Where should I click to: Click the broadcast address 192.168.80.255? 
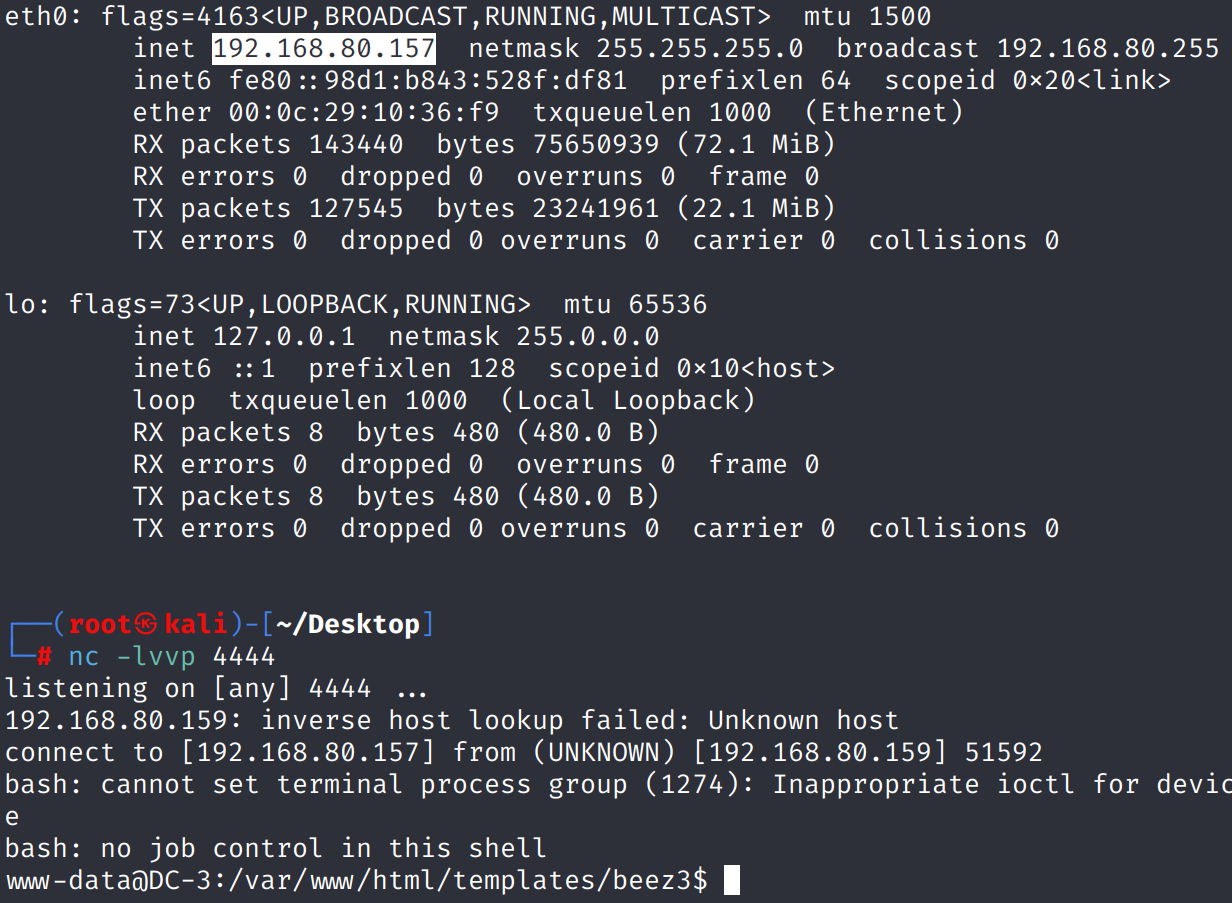[x=1108, y=48]
